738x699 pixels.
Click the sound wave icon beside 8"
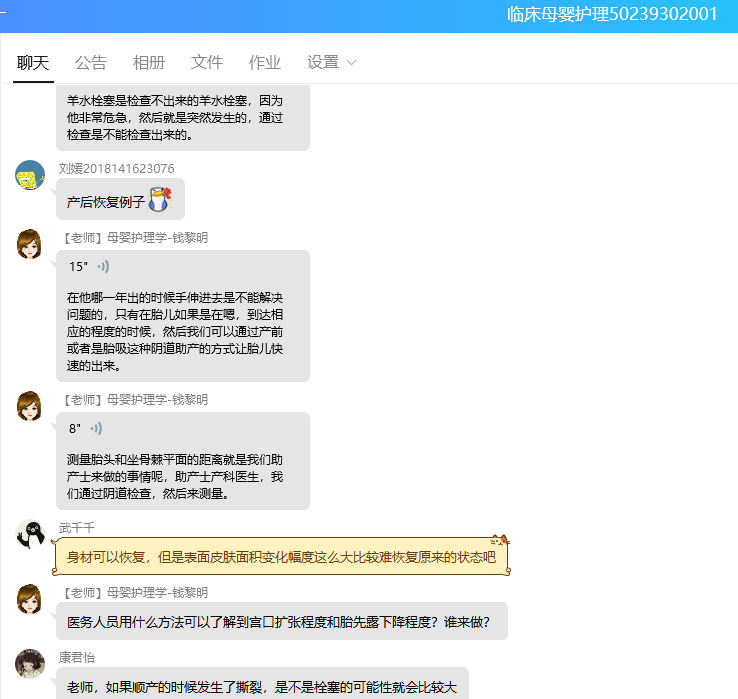pos(96,429)
